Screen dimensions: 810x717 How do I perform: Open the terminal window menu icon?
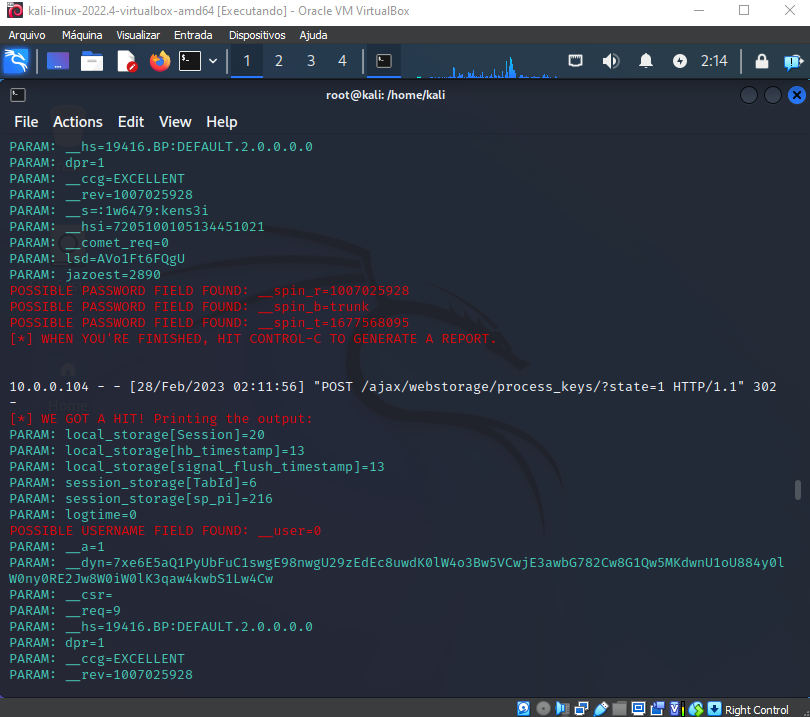pyautogui.click(x=18, y=95)
